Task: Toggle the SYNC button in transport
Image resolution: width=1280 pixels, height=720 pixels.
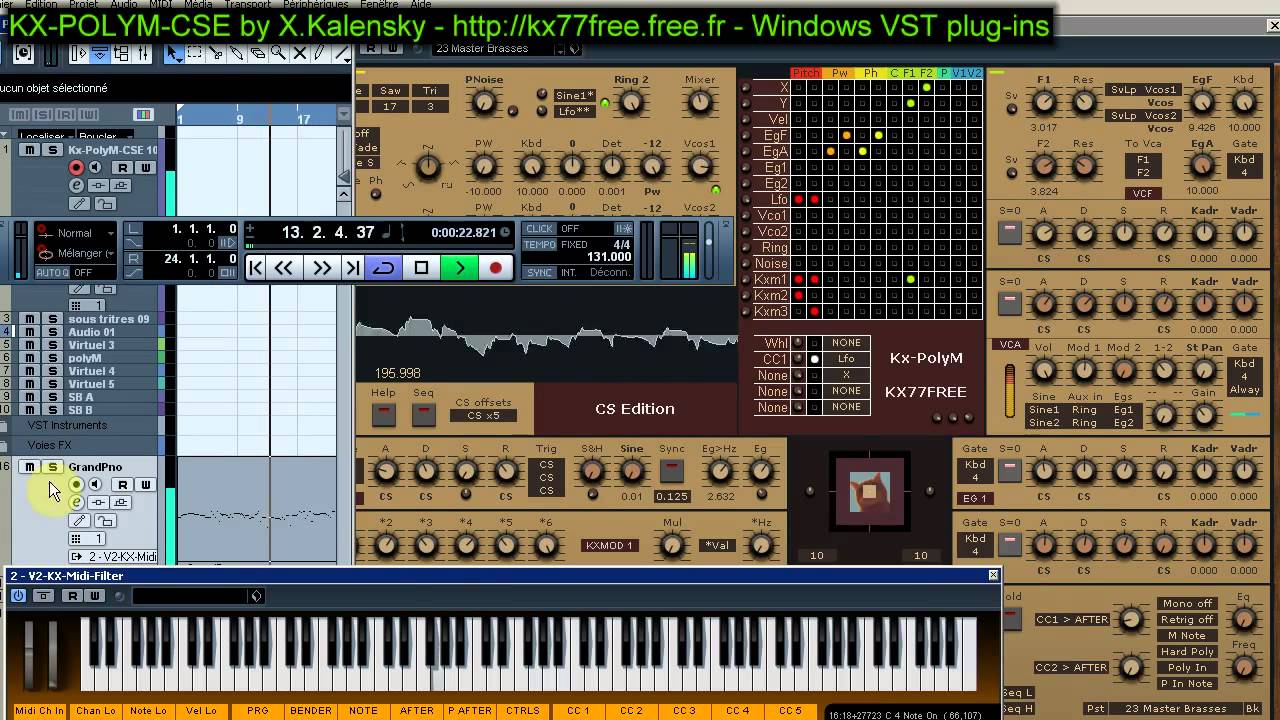Action: 539,273
